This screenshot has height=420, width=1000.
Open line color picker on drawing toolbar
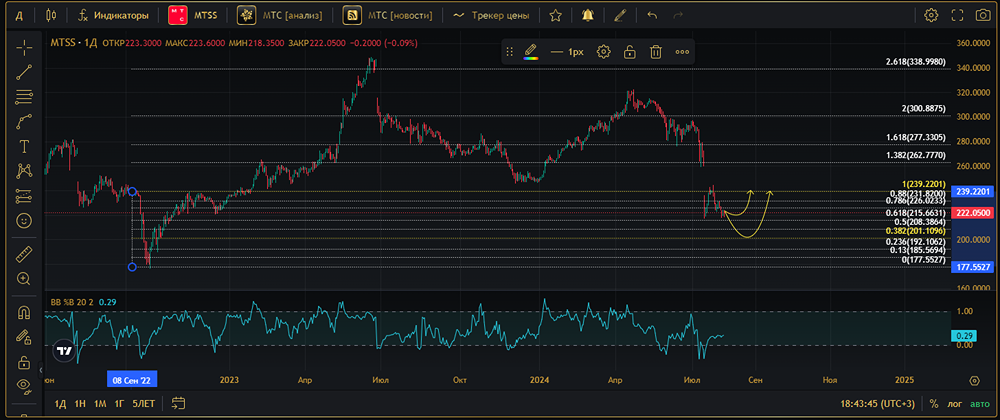coord(531,52)
